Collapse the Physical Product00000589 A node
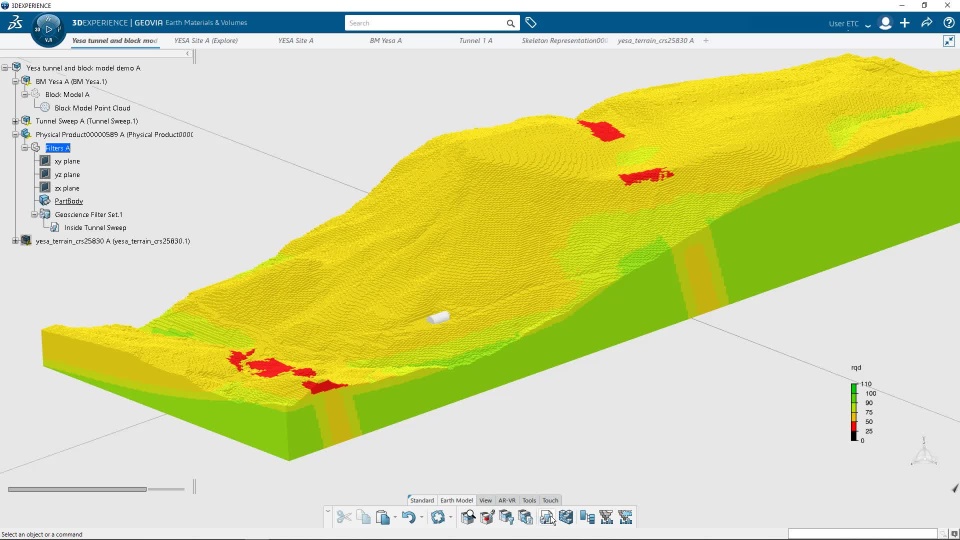This screenshot has height=540, width=960. pyautogui.click(x=15, y=134)
